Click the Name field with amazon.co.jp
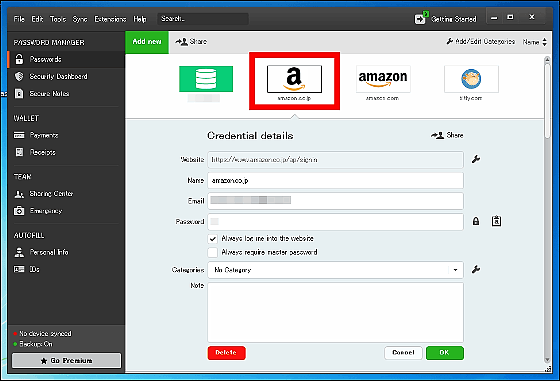The height and width of the screenshot is (381, 560). (335, 181)
